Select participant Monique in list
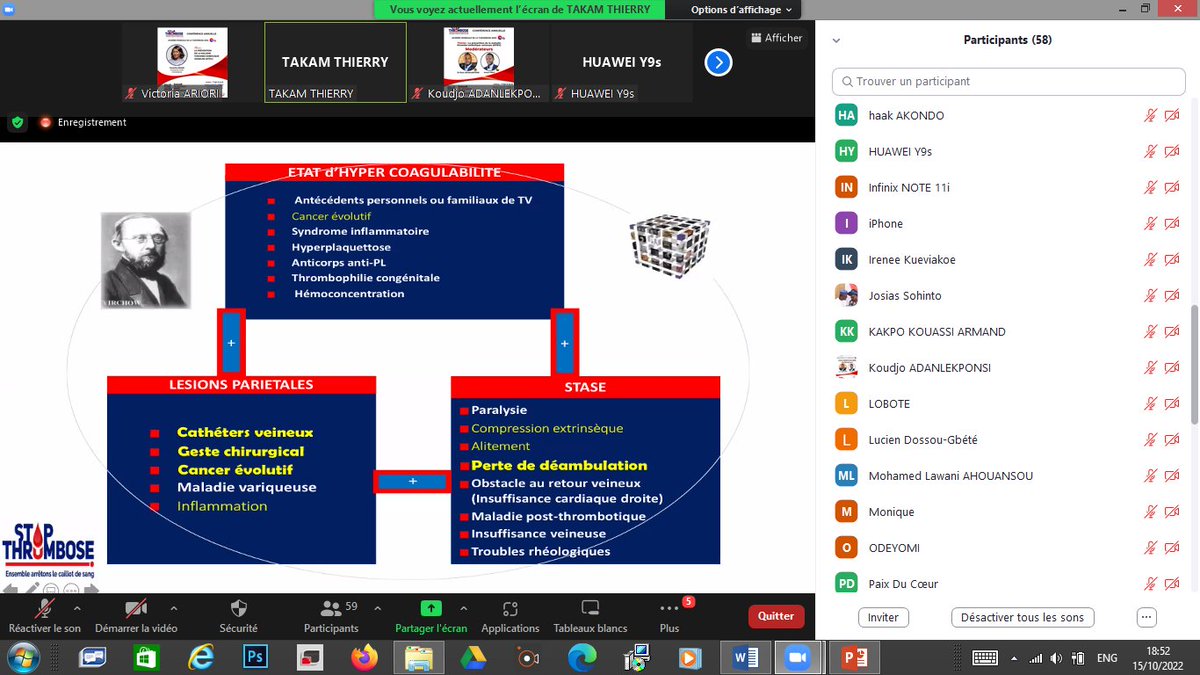The height and width of the screenshot is (675, 1200). [x=1009, y=512]
